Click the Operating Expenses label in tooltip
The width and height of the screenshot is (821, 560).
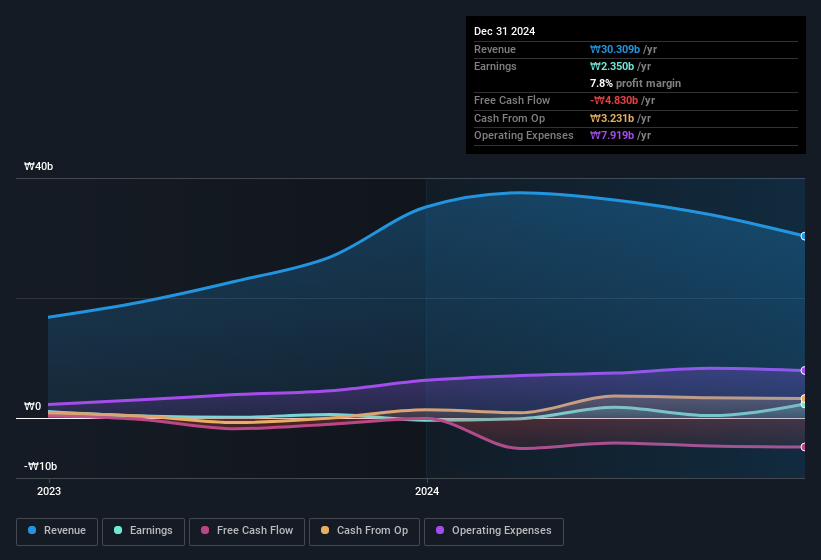tap(524, 136)
